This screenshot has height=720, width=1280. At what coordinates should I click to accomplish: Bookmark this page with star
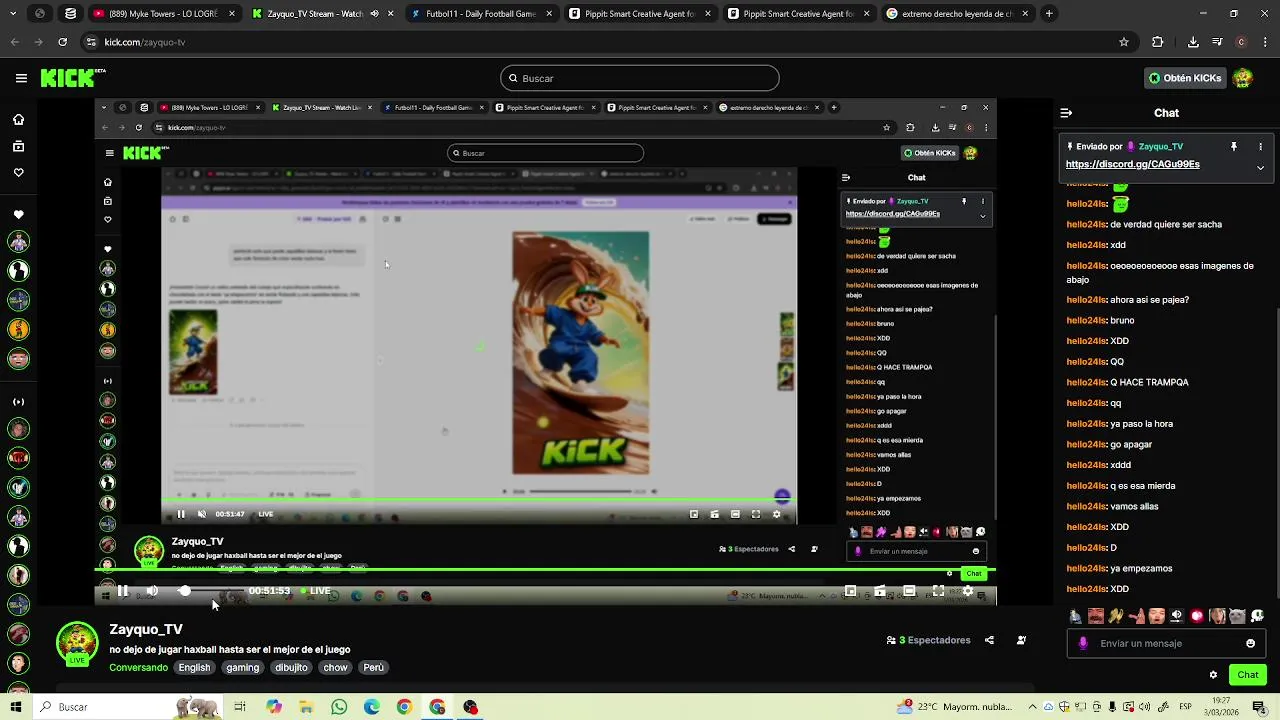pos(1124,42)
